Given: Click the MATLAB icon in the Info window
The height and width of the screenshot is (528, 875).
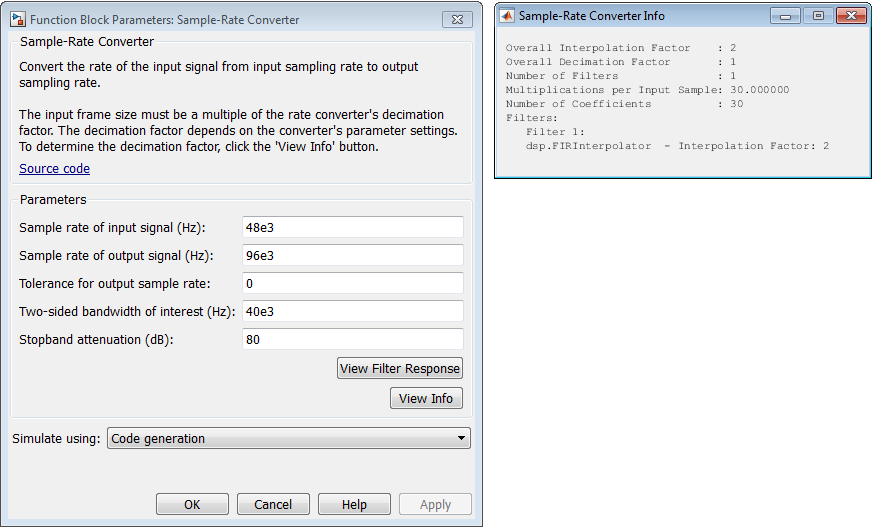Looking at the screenshot, I should coord(507,16).
